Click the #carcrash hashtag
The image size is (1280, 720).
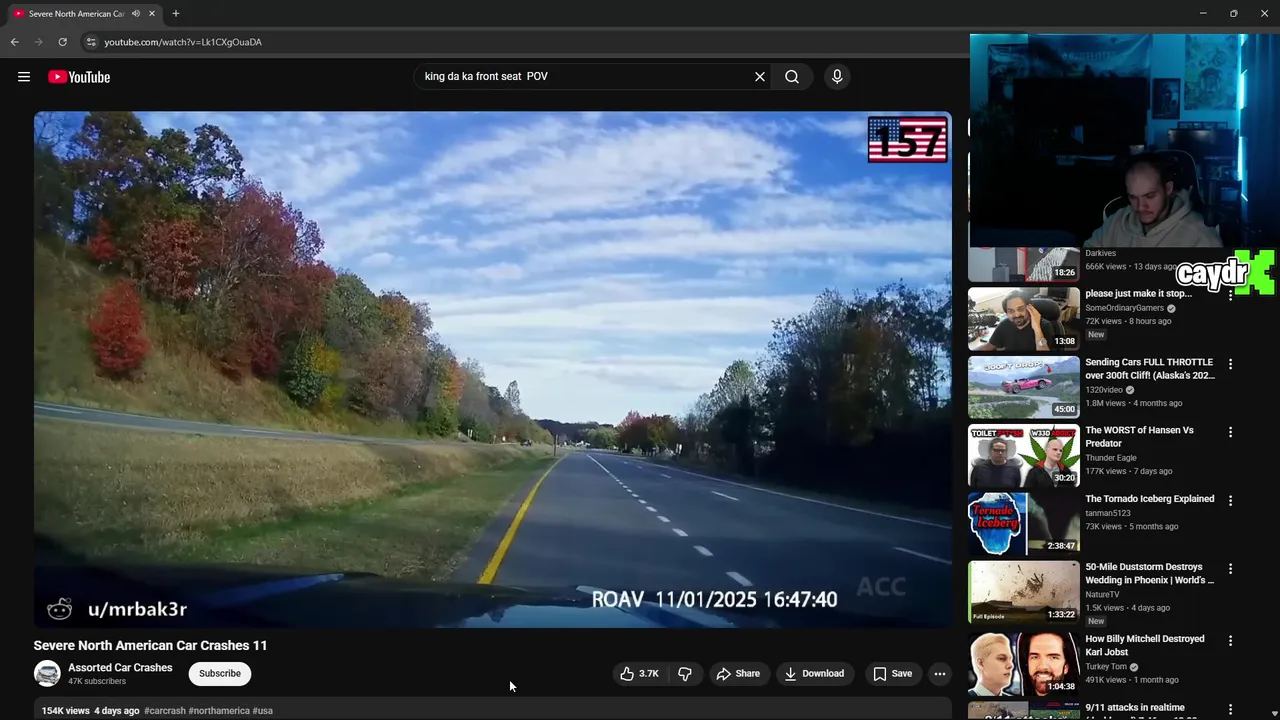pos(165,711)
